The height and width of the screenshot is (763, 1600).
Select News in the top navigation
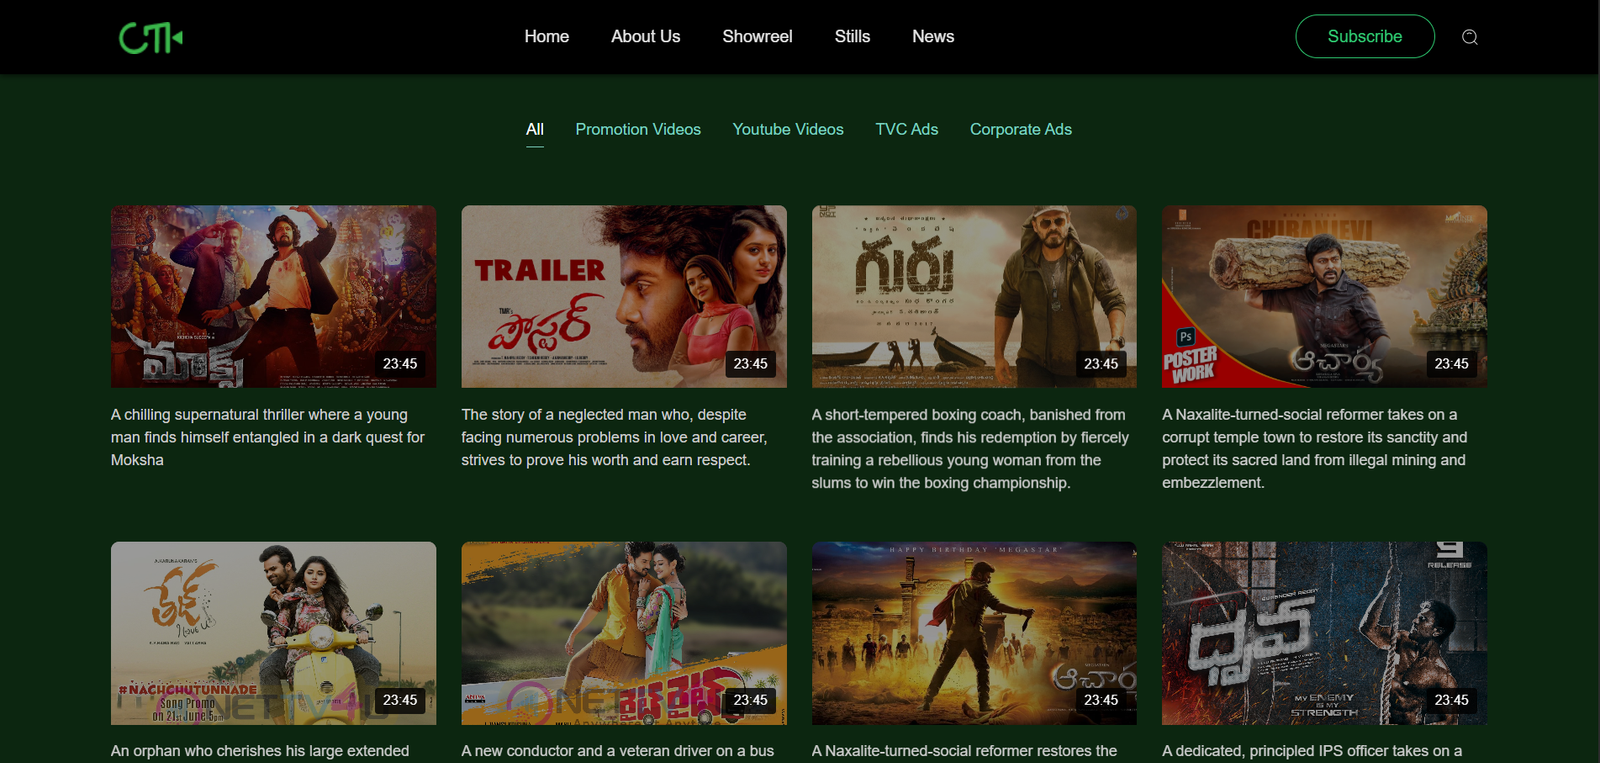pos(932,36)
